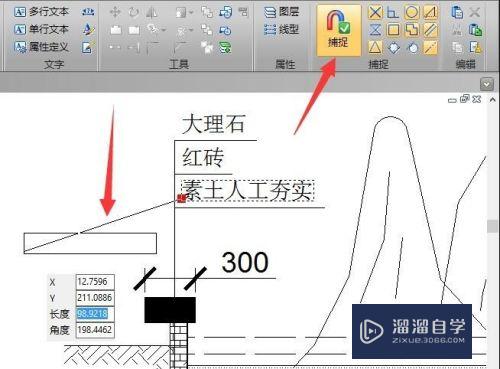
Task: Click the 长度 length input field
Action: pos(95,314)
